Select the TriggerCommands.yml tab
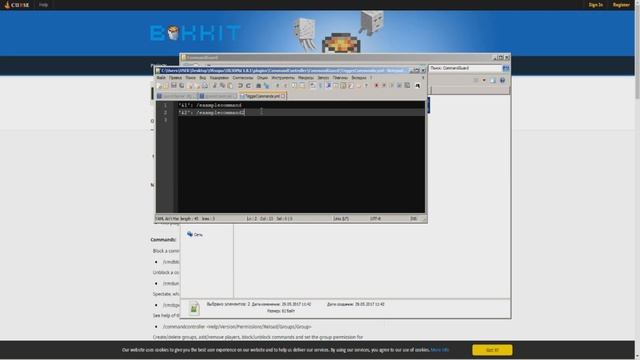 (263, 96)
